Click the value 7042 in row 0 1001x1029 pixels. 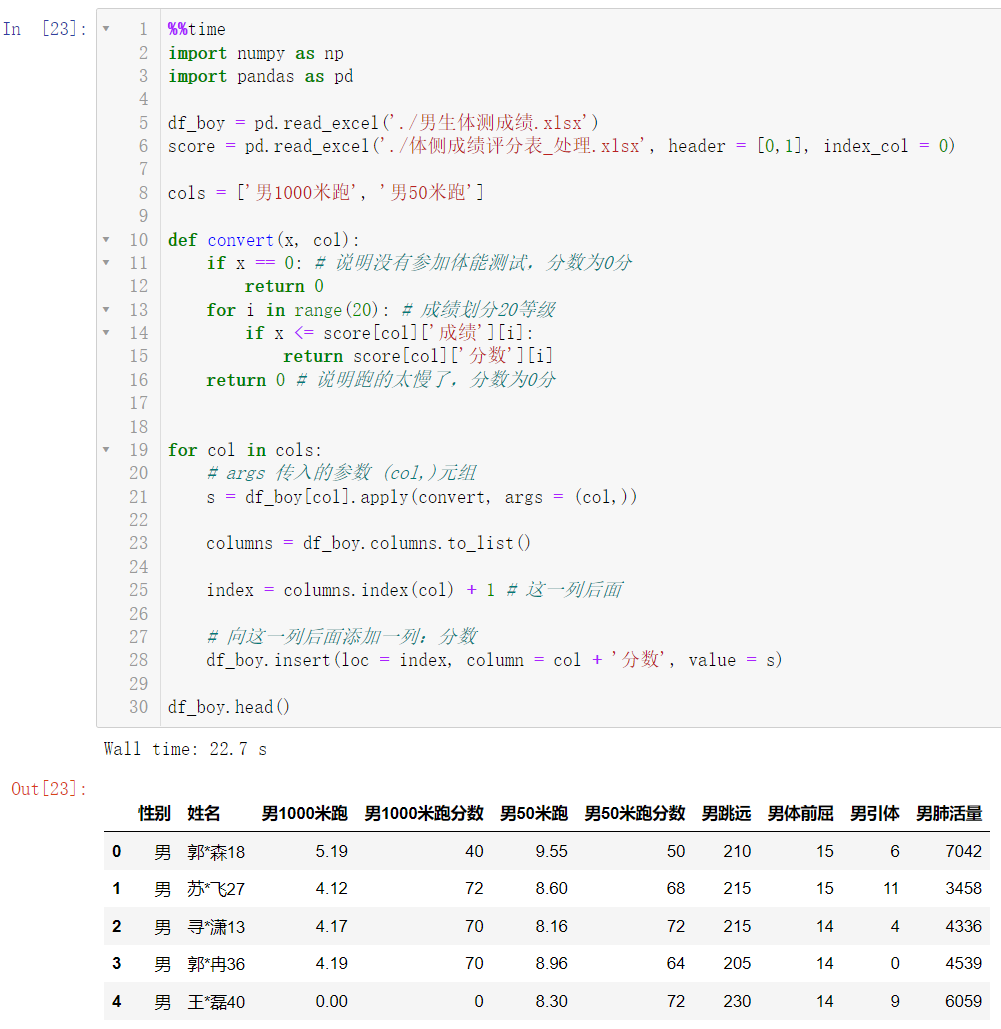[x=964, y=851]
